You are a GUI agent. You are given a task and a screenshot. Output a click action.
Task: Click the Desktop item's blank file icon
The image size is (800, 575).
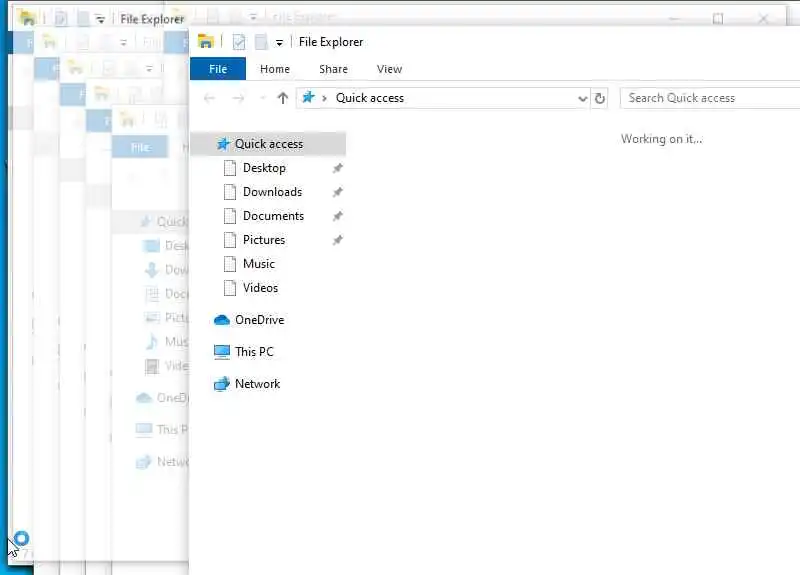230,168
